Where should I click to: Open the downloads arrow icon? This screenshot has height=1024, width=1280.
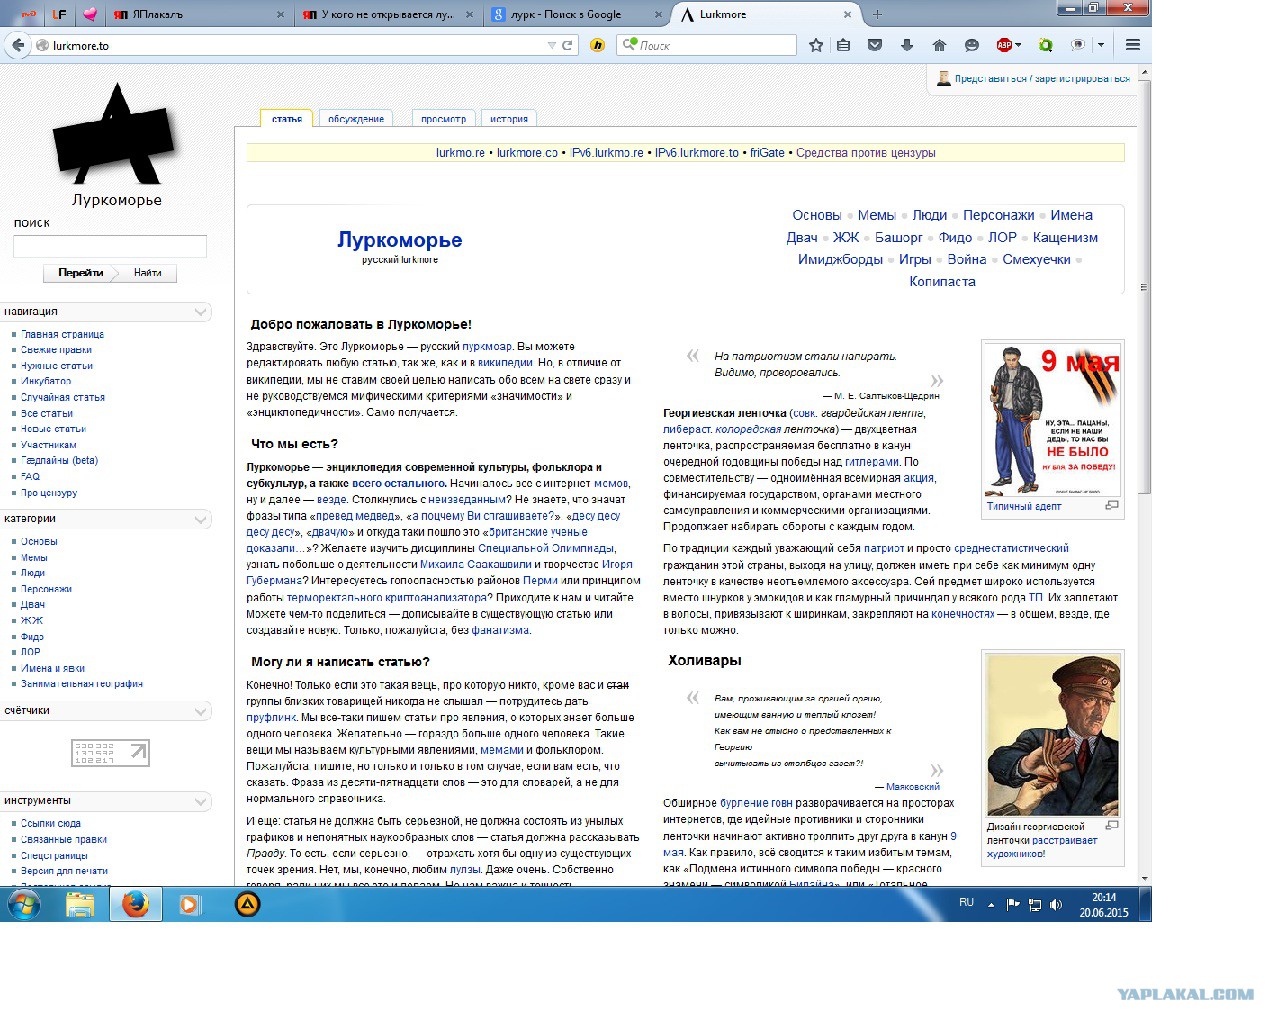907,45
